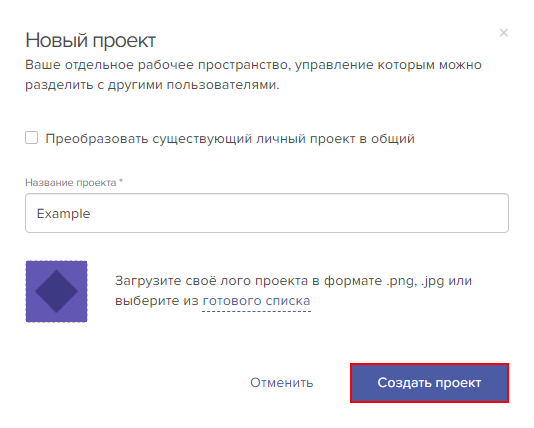The height and width of the screenshot is (428, 534).
Task: Click Отменить to cancel project creation
Action: coord(282,383)
